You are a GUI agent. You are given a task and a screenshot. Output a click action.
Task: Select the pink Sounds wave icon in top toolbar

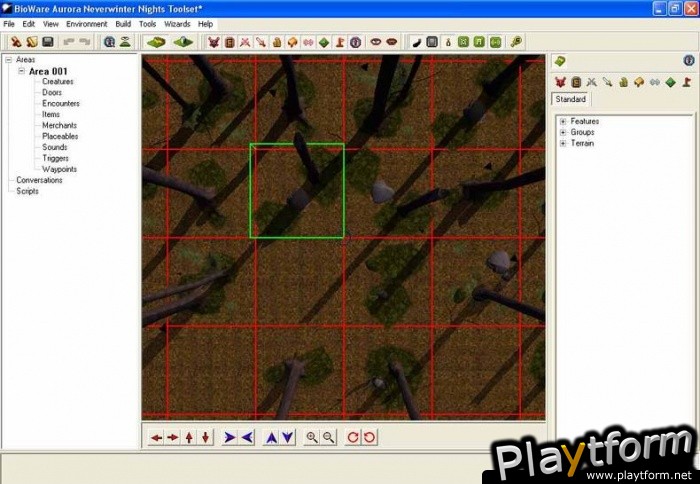click(x=308, y=42)
